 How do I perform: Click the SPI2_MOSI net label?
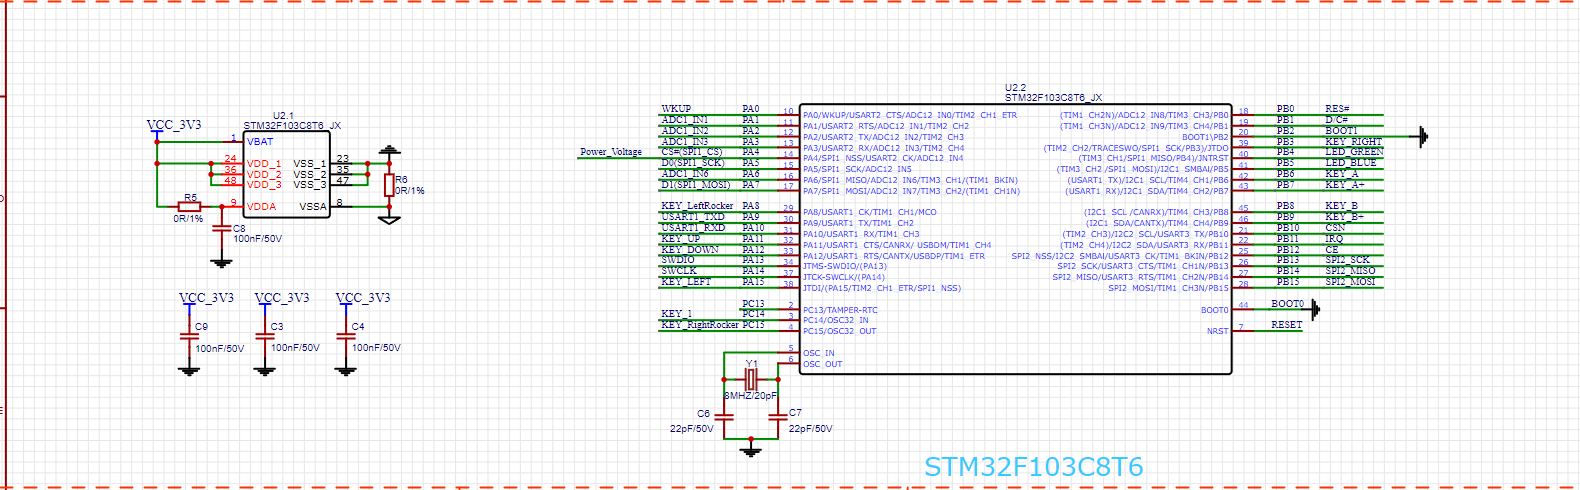tap(1351, 282)
